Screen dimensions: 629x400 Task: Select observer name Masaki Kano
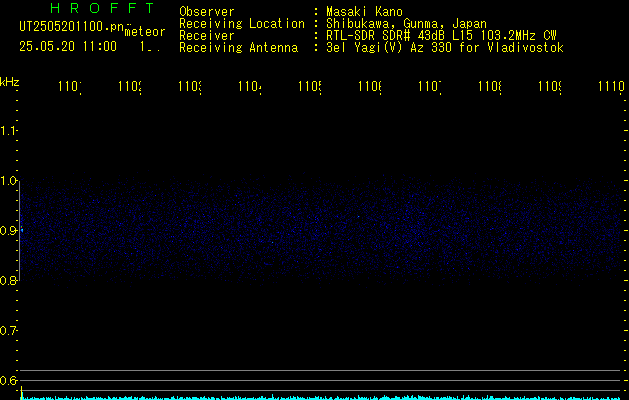[x=364, y=12]
